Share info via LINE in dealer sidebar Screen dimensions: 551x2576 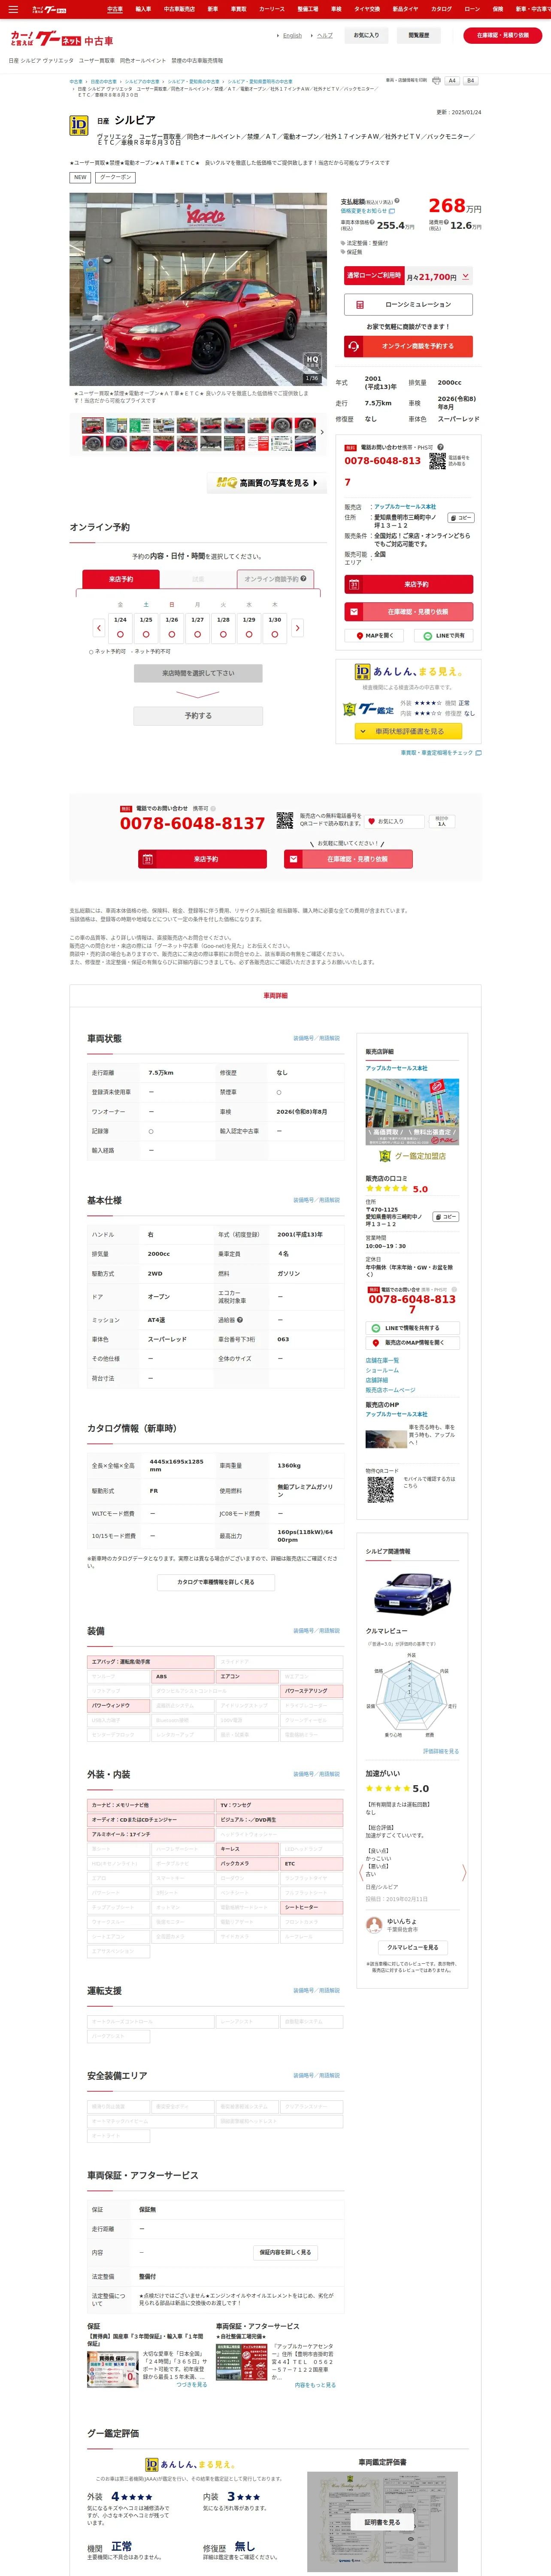click(412, 1328)
